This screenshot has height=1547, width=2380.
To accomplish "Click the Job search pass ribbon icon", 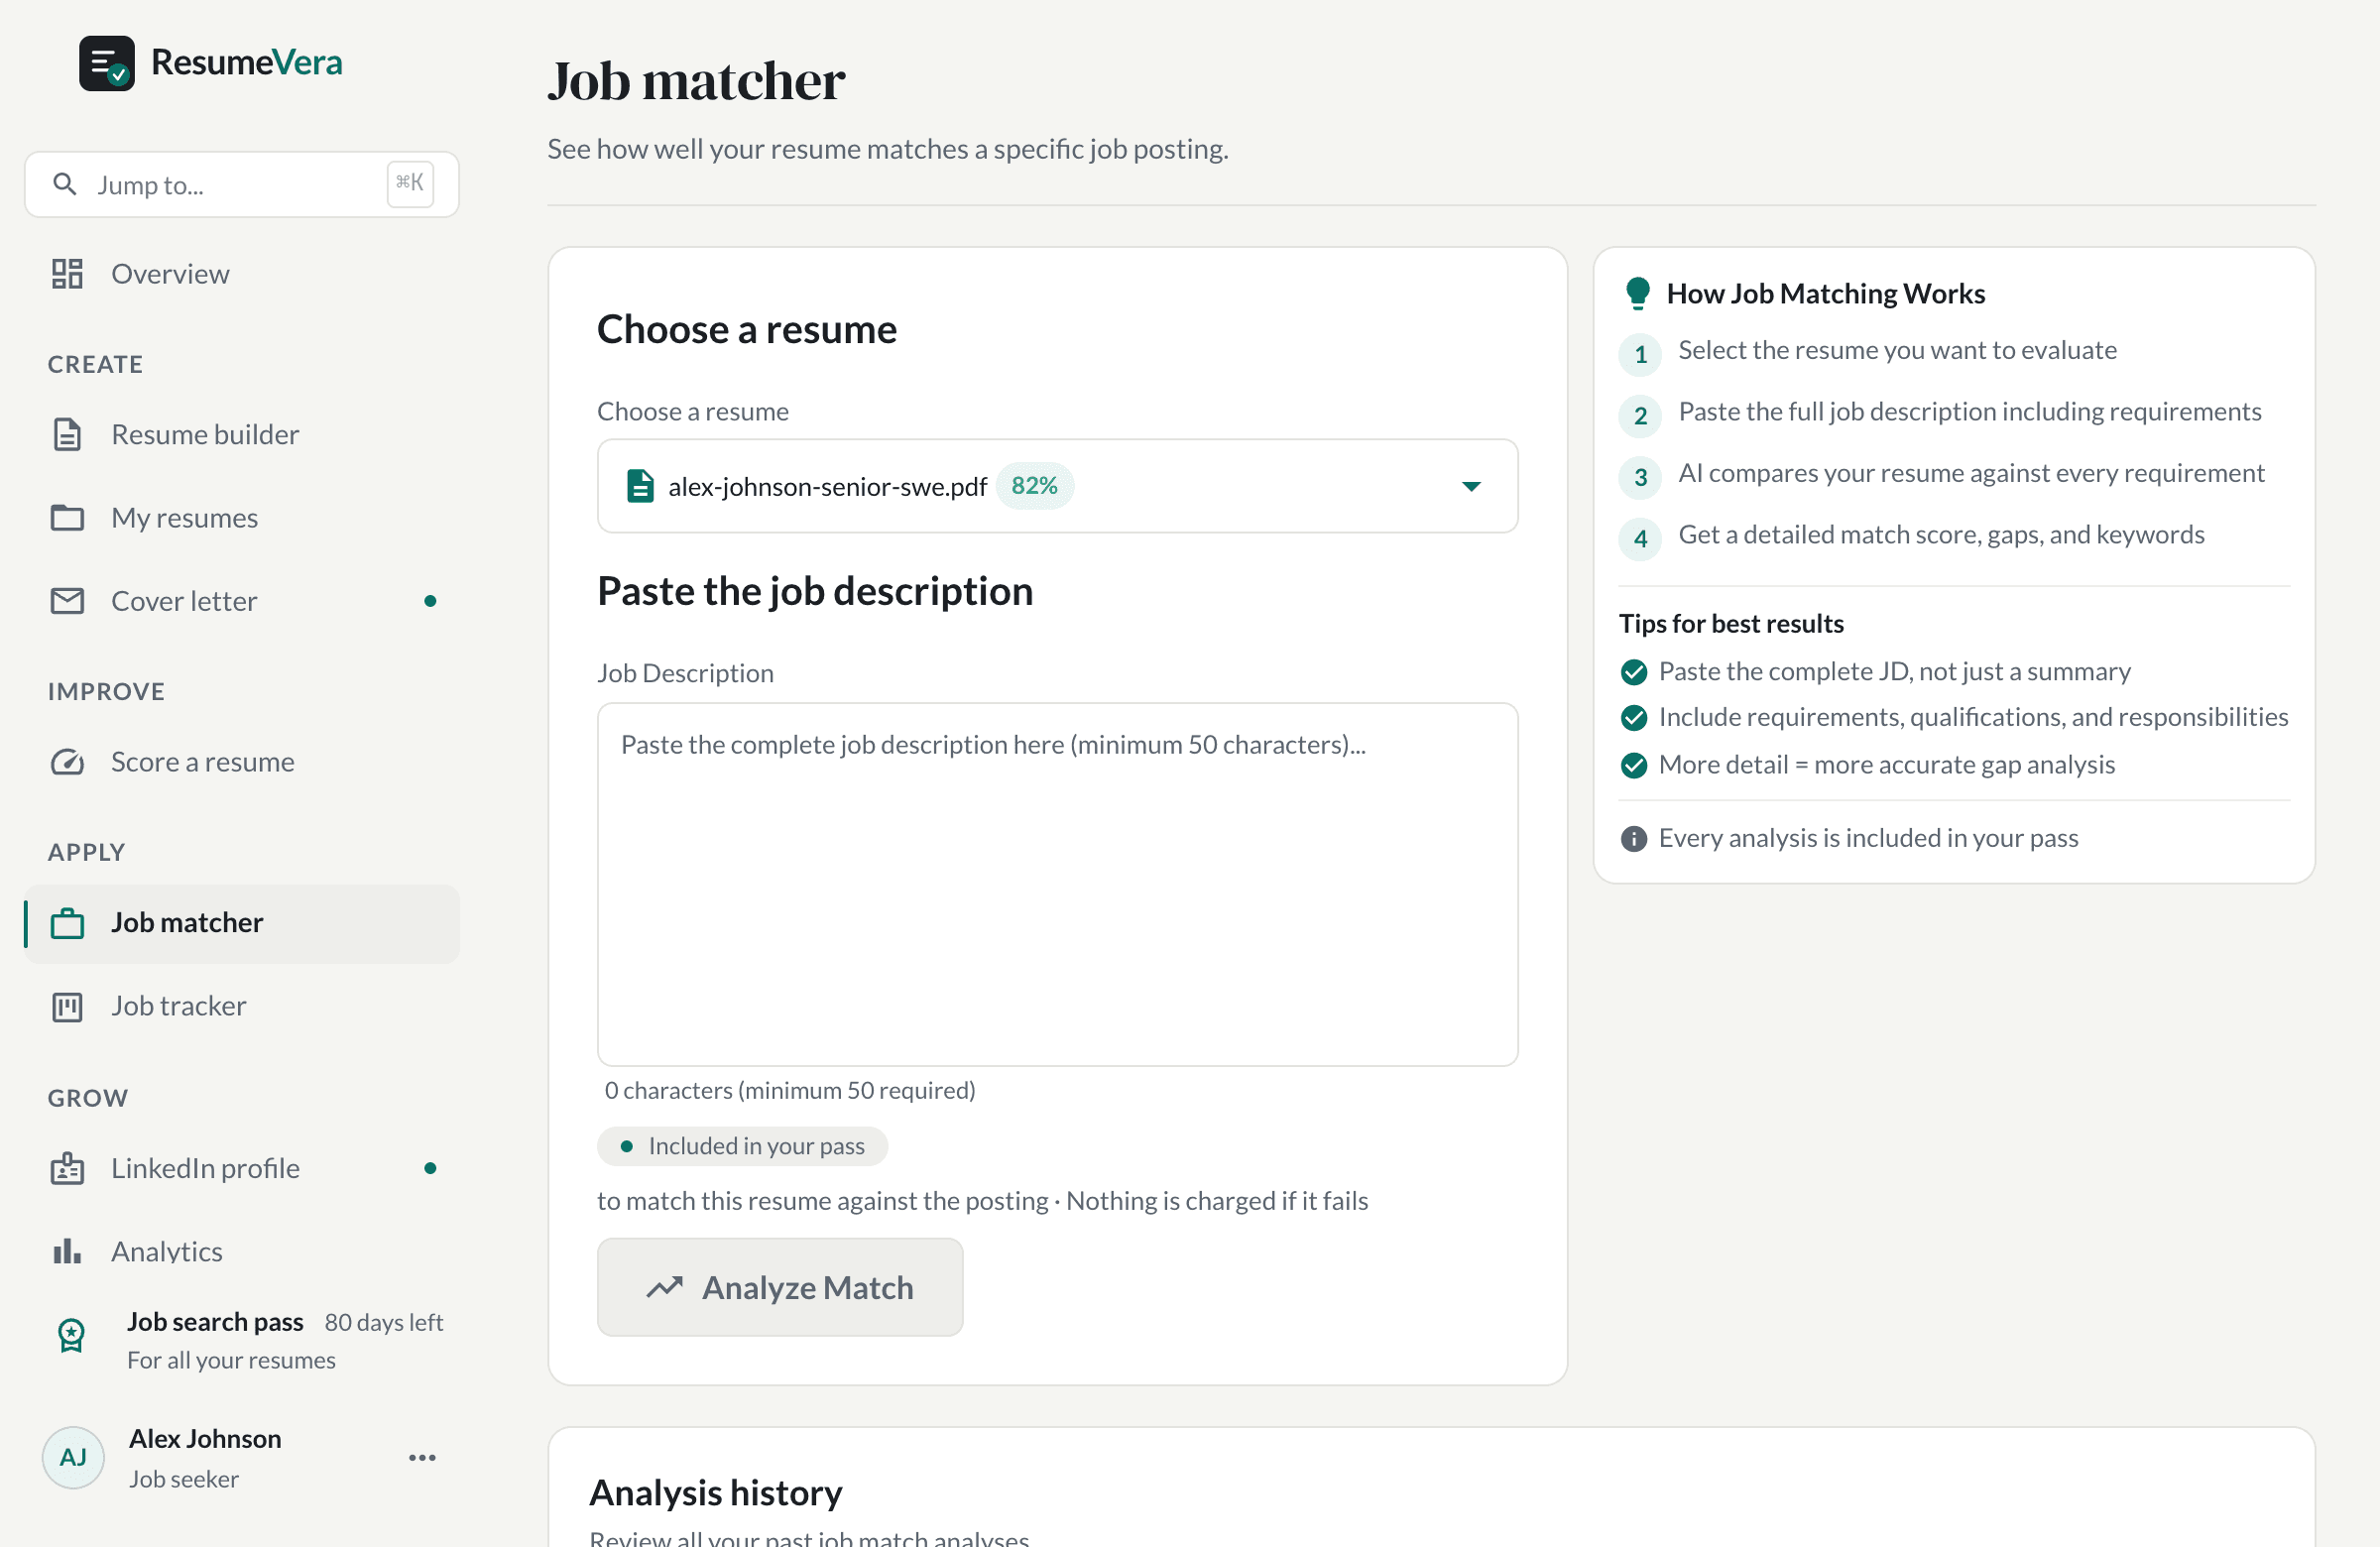I will [x=71, y=1335].
